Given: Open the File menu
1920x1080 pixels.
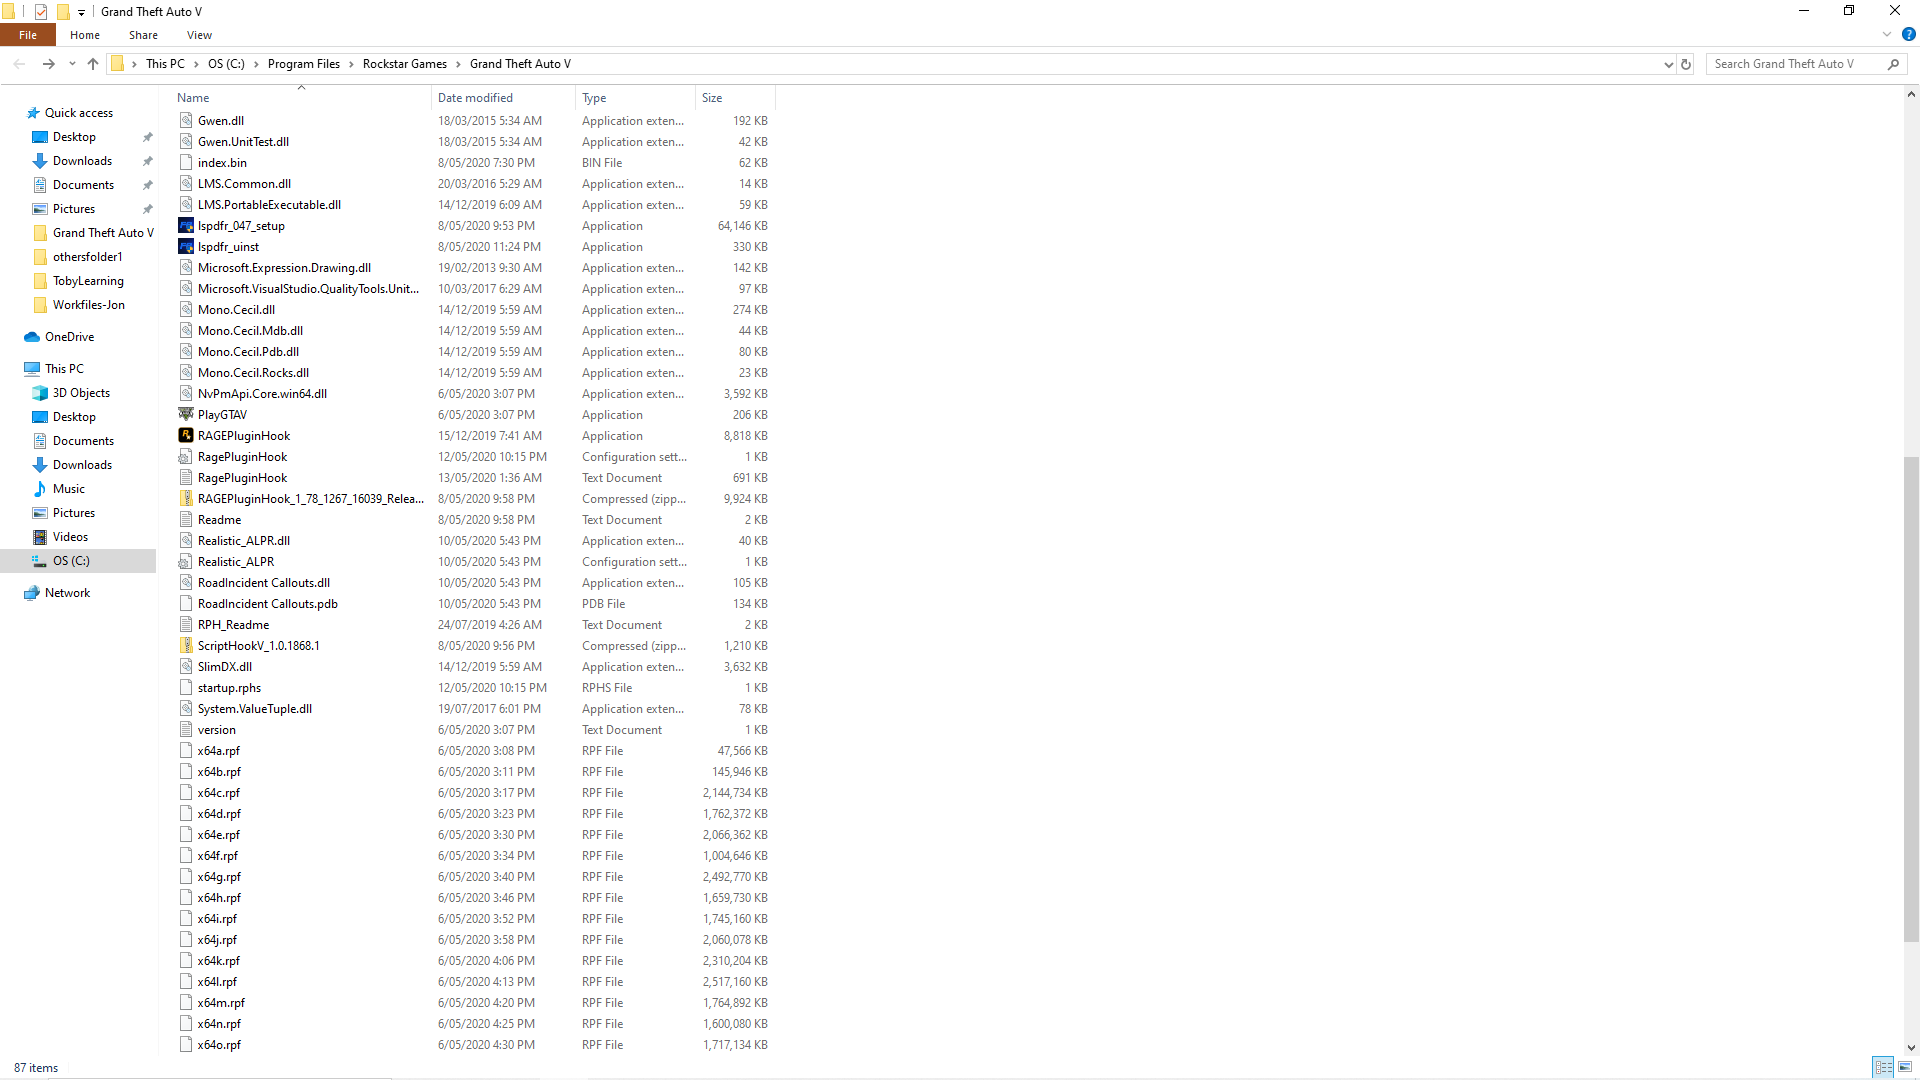Looking at the screenshot, I should [x=28, y=35].
